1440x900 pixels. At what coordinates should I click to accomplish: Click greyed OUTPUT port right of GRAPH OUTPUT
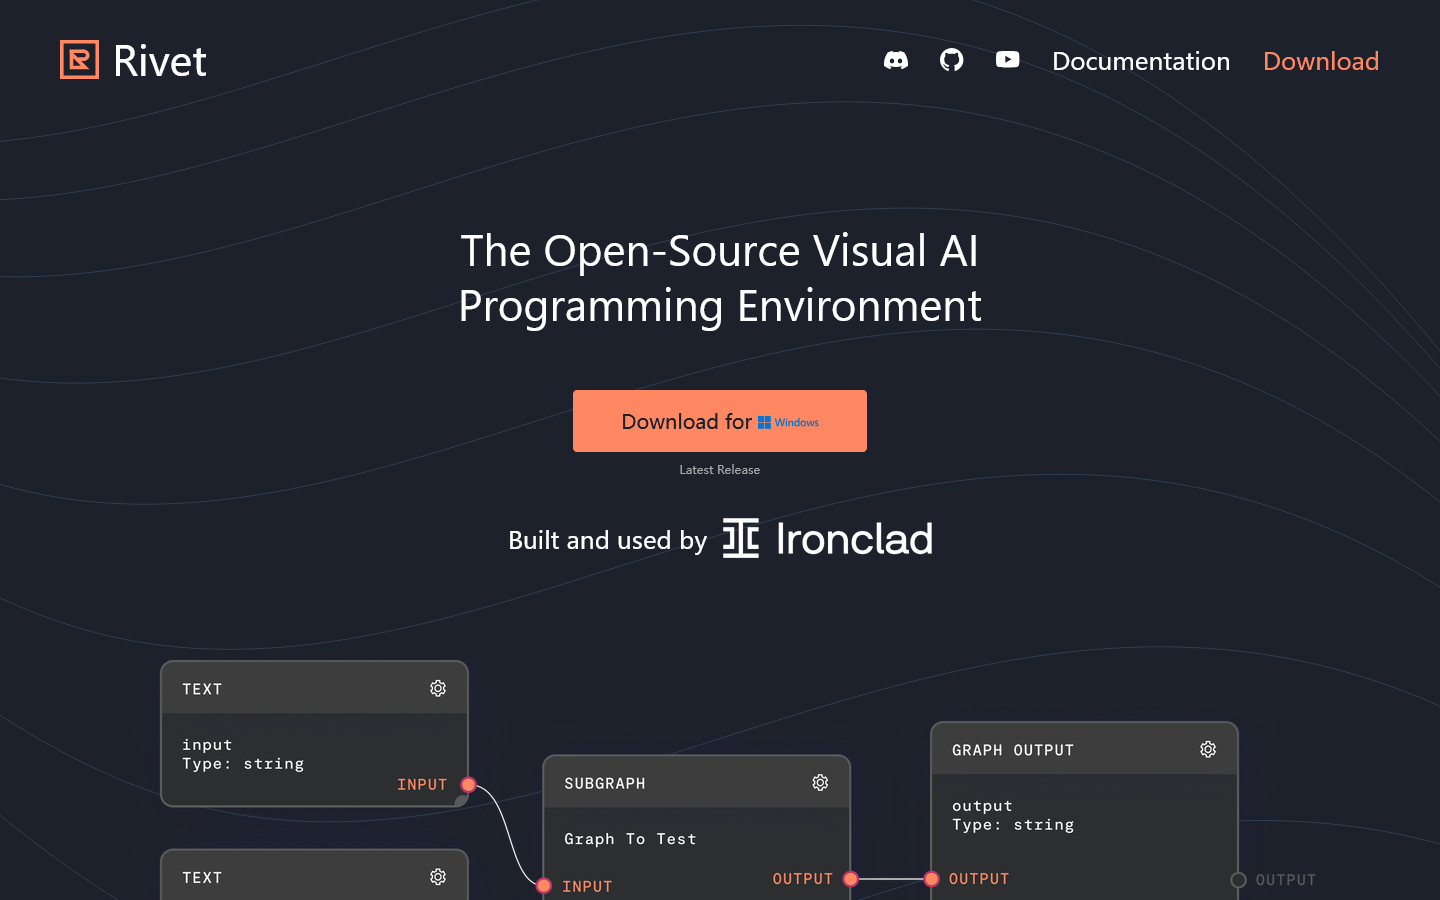1238,880
